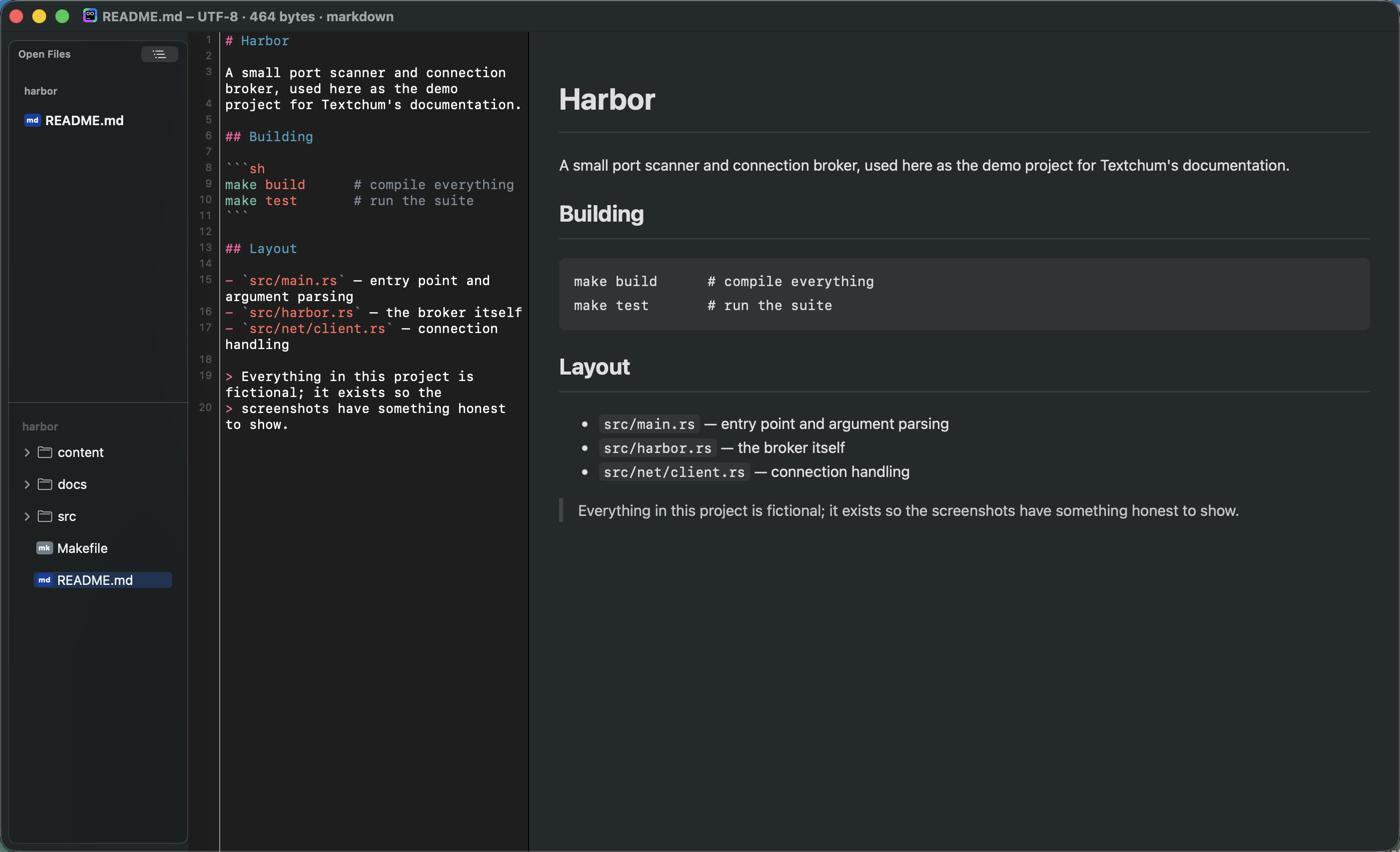Select the content folder name in the tree
Viewport: 1400px width, 852px height.
click(x=81, y=452)
